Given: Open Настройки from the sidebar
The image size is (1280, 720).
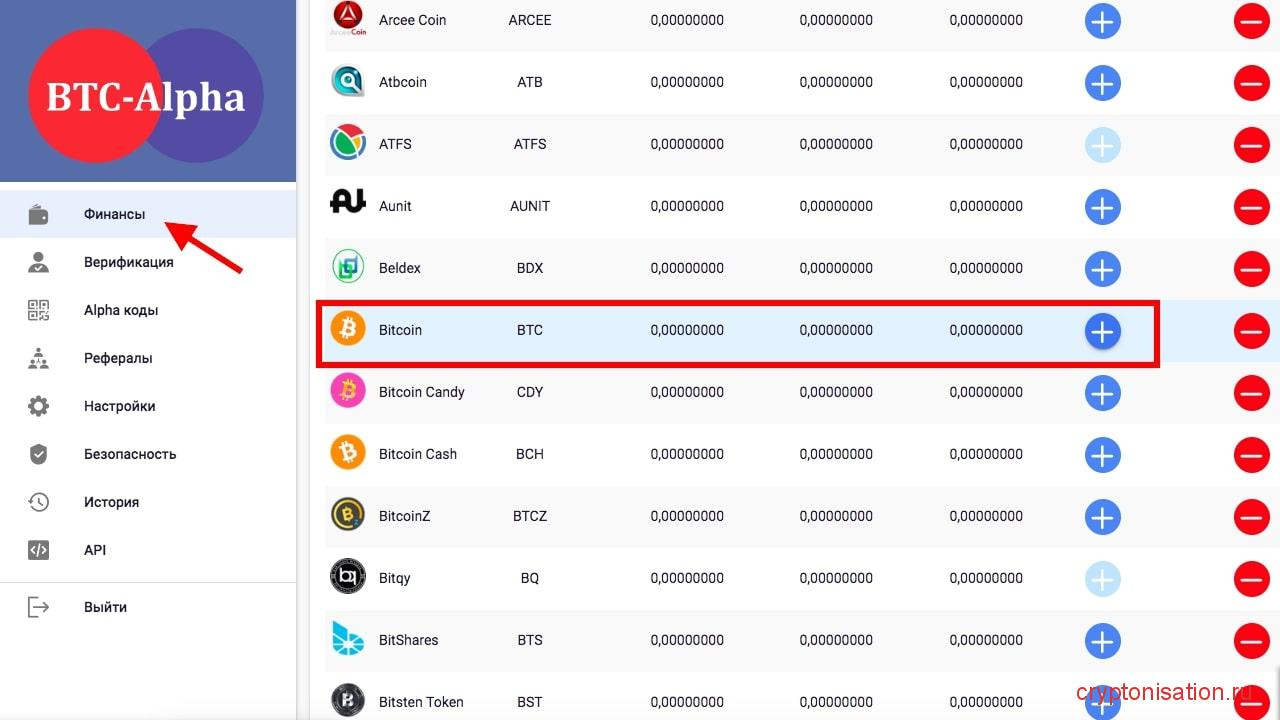Looking at the screenshot, I should (x=119, y=406).
